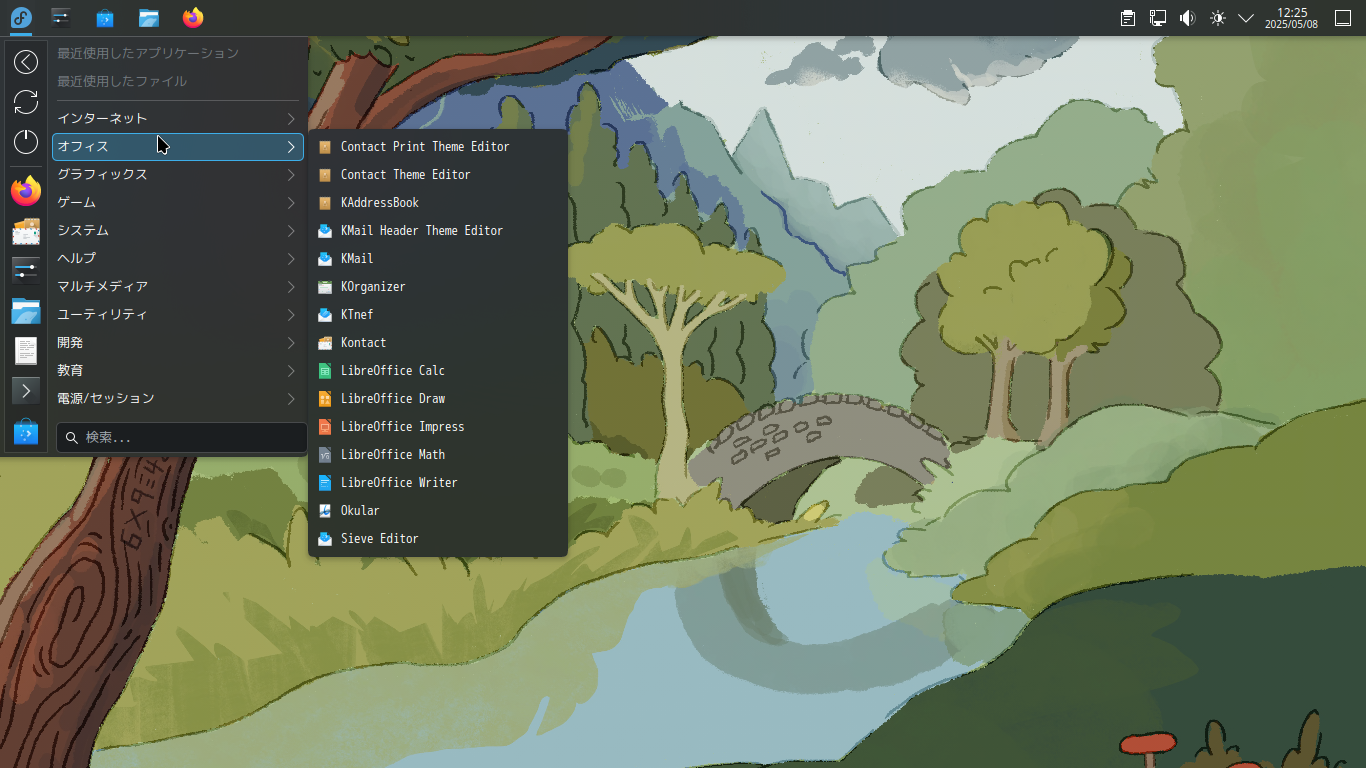Expand the インターネット category chevron
The width and height of the screenshot is (1366, 768).
click(291, 119)
